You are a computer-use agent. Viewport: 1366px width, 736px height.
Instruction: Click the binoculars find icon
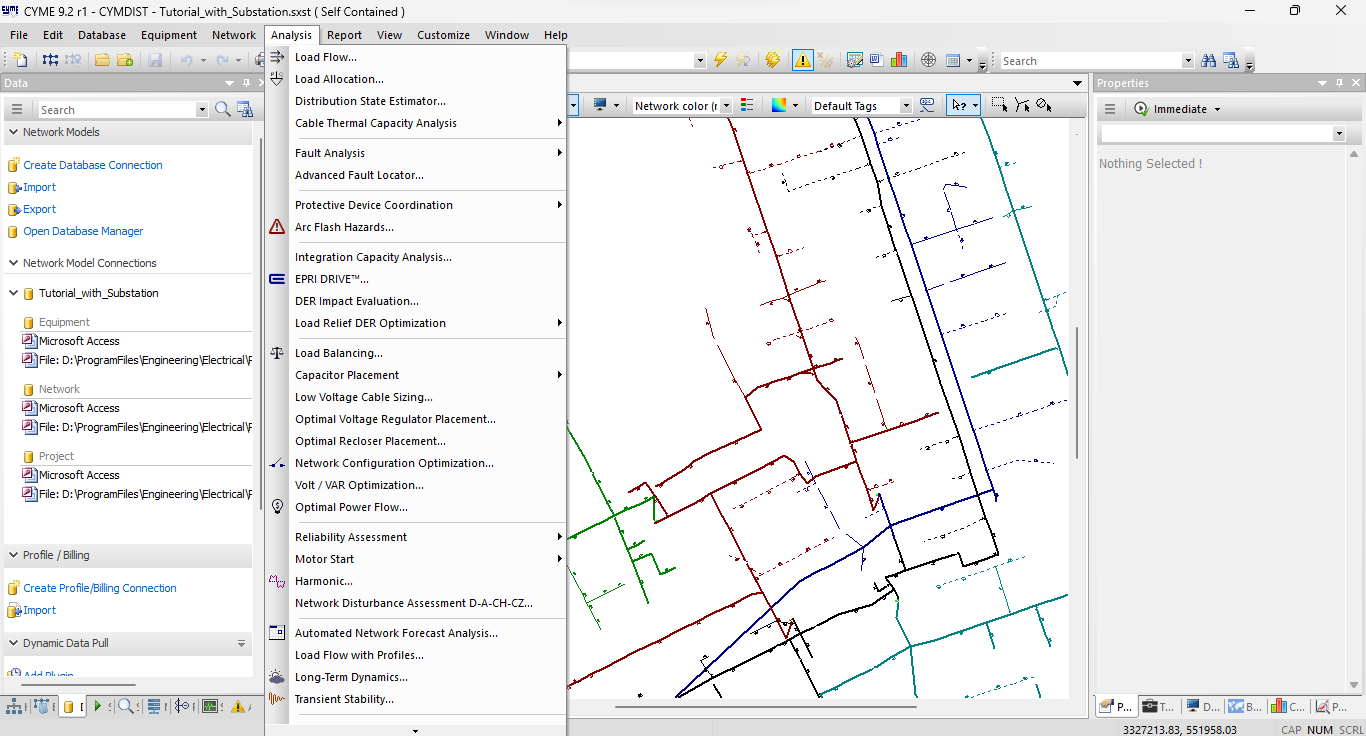[x=1209, y=60]
